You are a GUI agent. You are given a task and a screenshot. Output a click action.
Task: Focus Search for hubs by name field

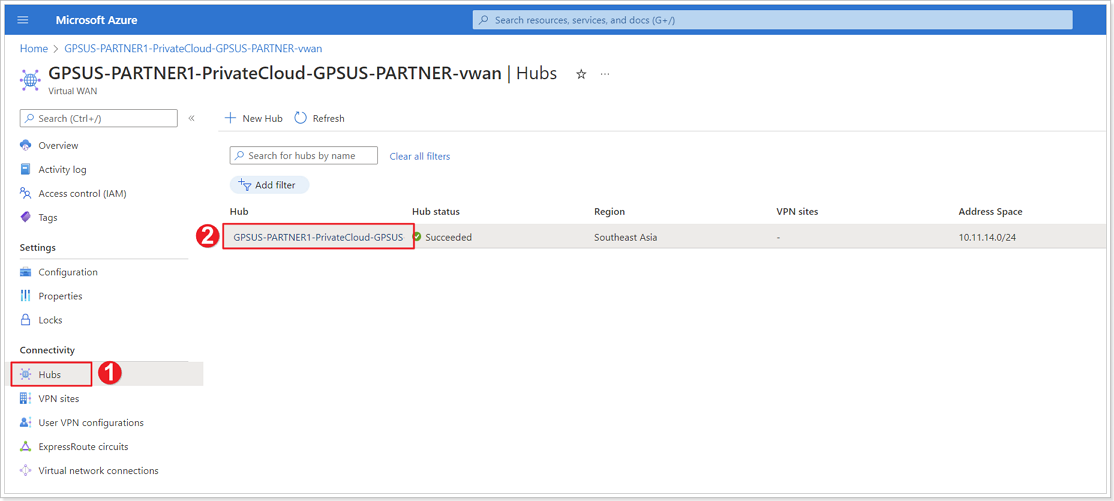[x=303, y=156]
